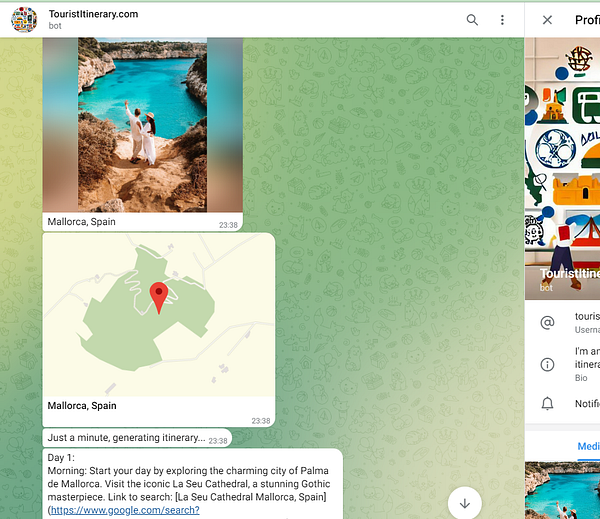Follow the google.com search link in the itinerary

pos(125,510)
